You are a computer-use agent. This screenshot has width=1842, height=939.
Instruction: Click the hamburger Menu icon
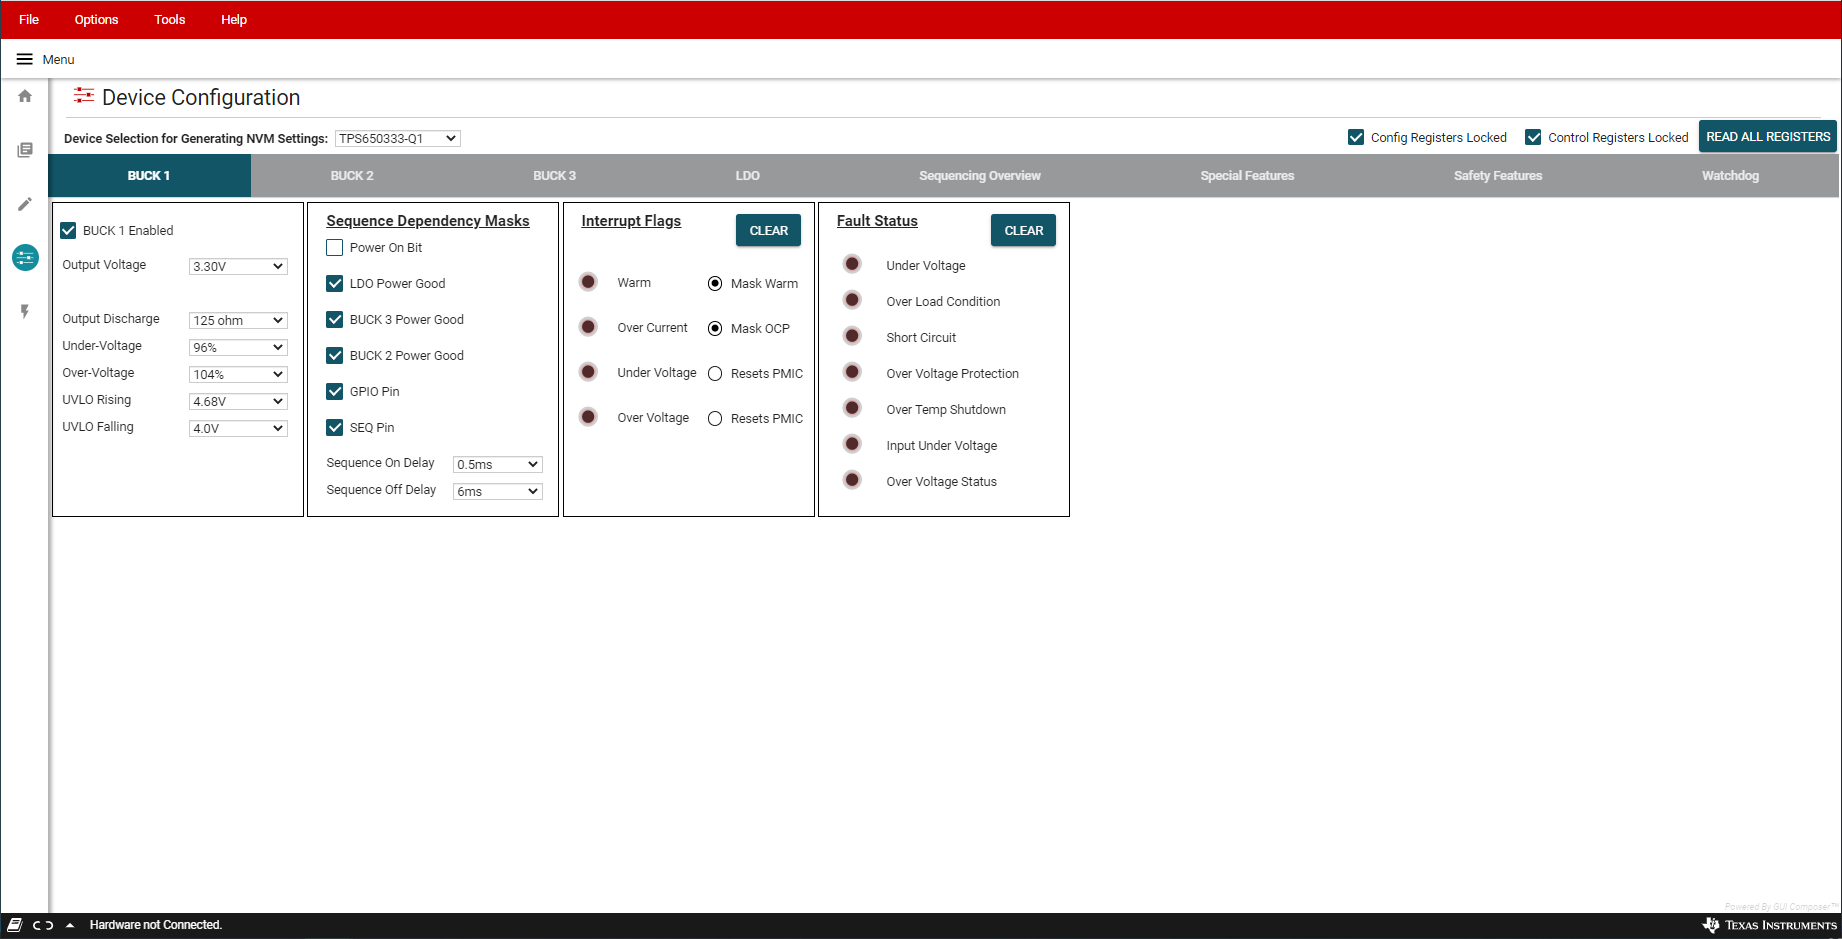(24, 59)
